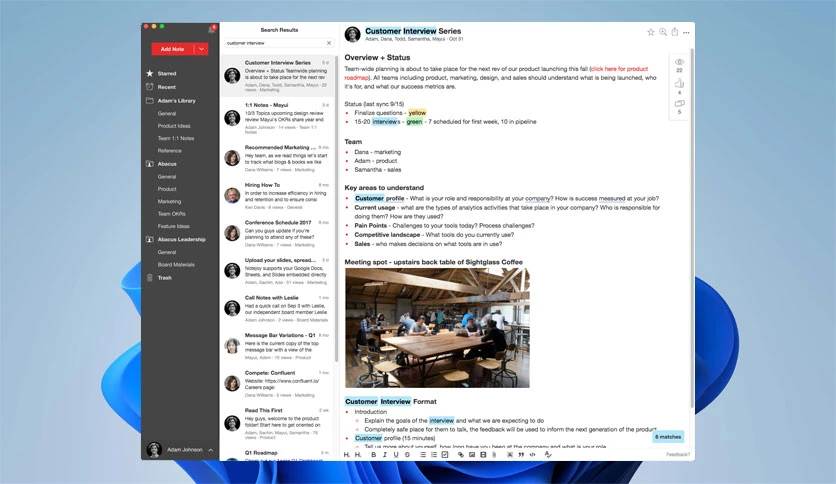Toggle underline formatting
This screenshot has width=836, height=484.
[396, 455]
